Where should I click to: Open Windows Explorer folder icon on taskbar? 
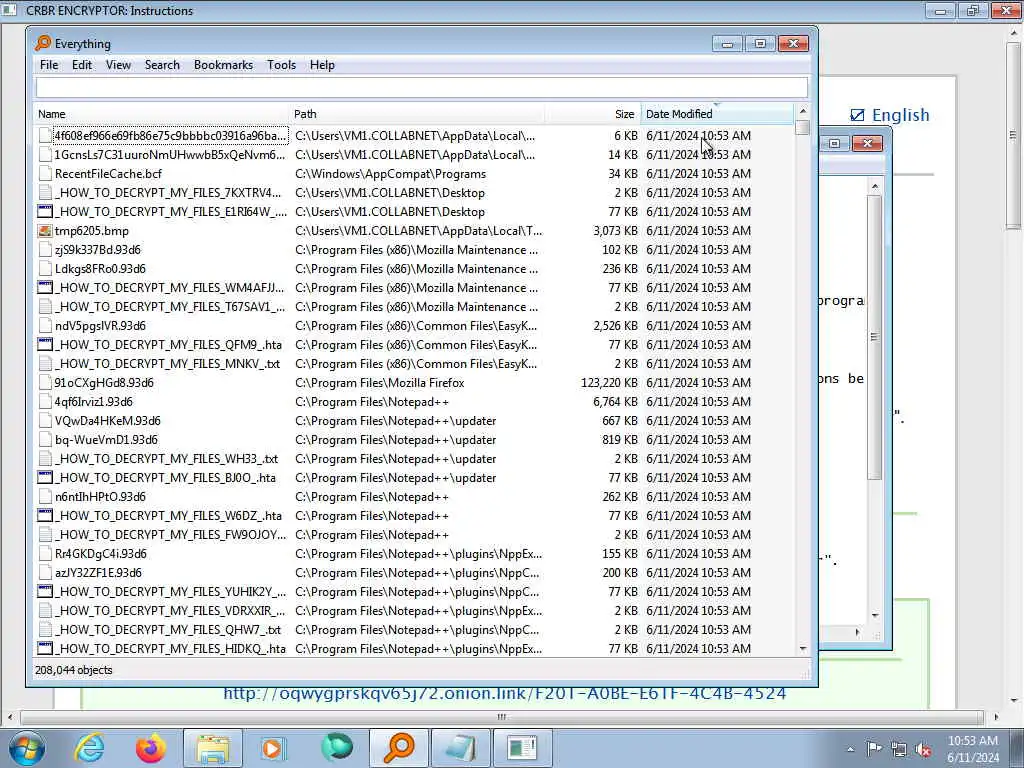213,748
